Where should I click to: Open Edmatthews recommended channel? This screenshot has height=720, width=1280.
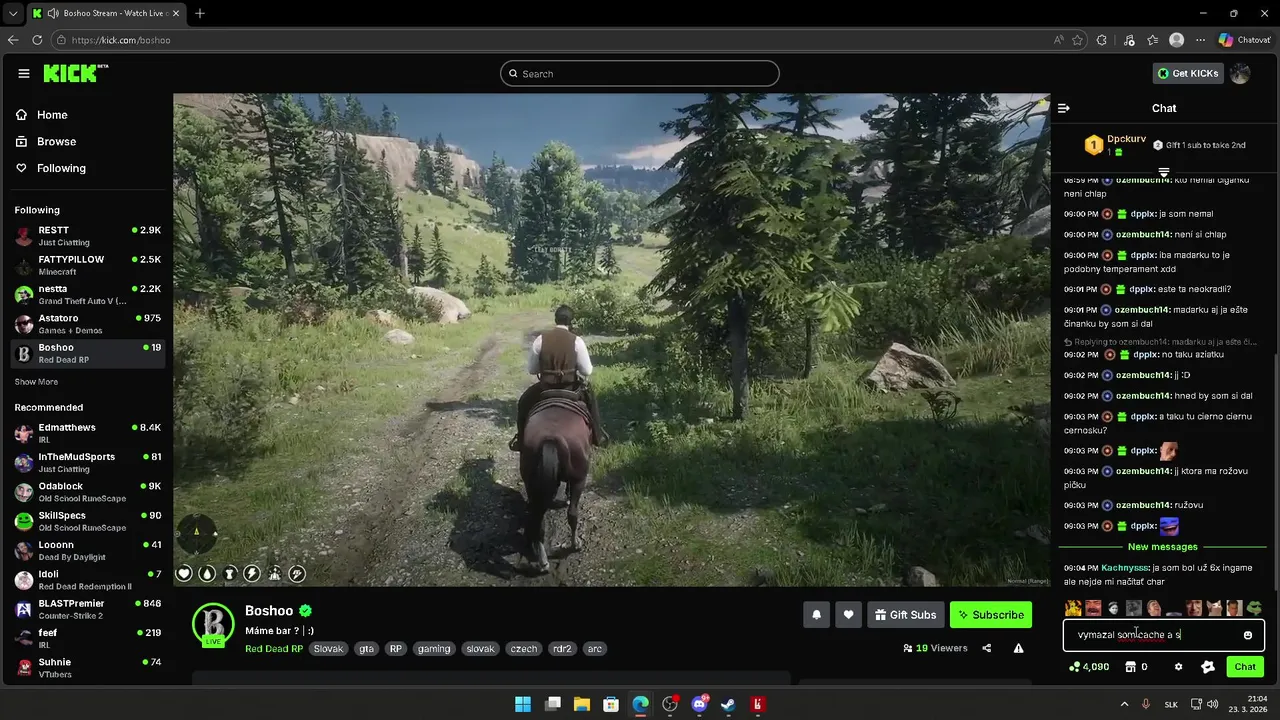tap(88, 433)
